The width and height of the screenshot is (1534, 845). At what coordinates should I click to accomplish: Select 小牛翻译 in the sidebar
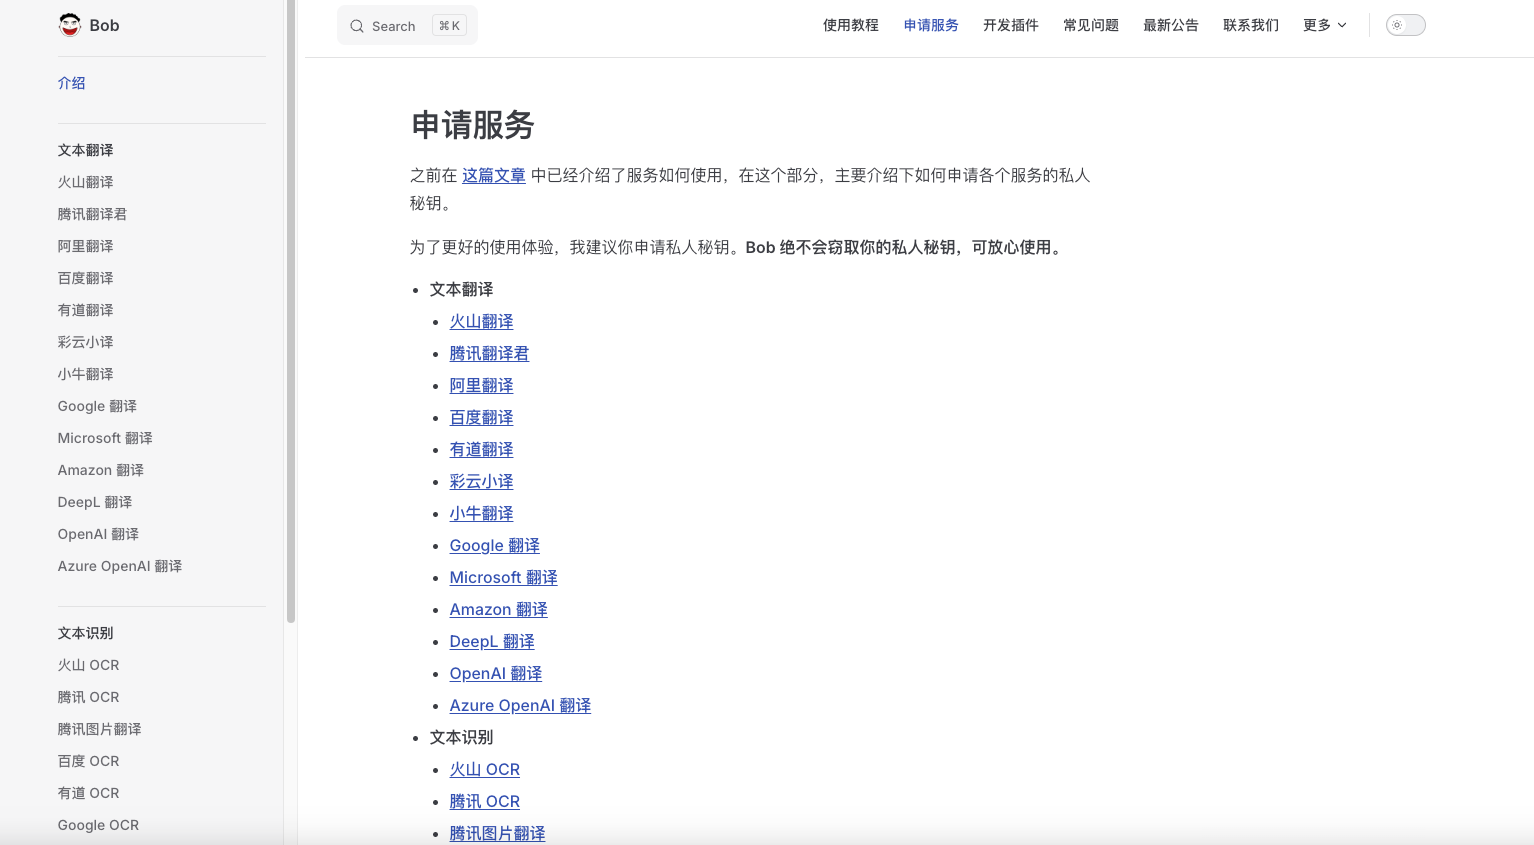click(x=85, y=374)
